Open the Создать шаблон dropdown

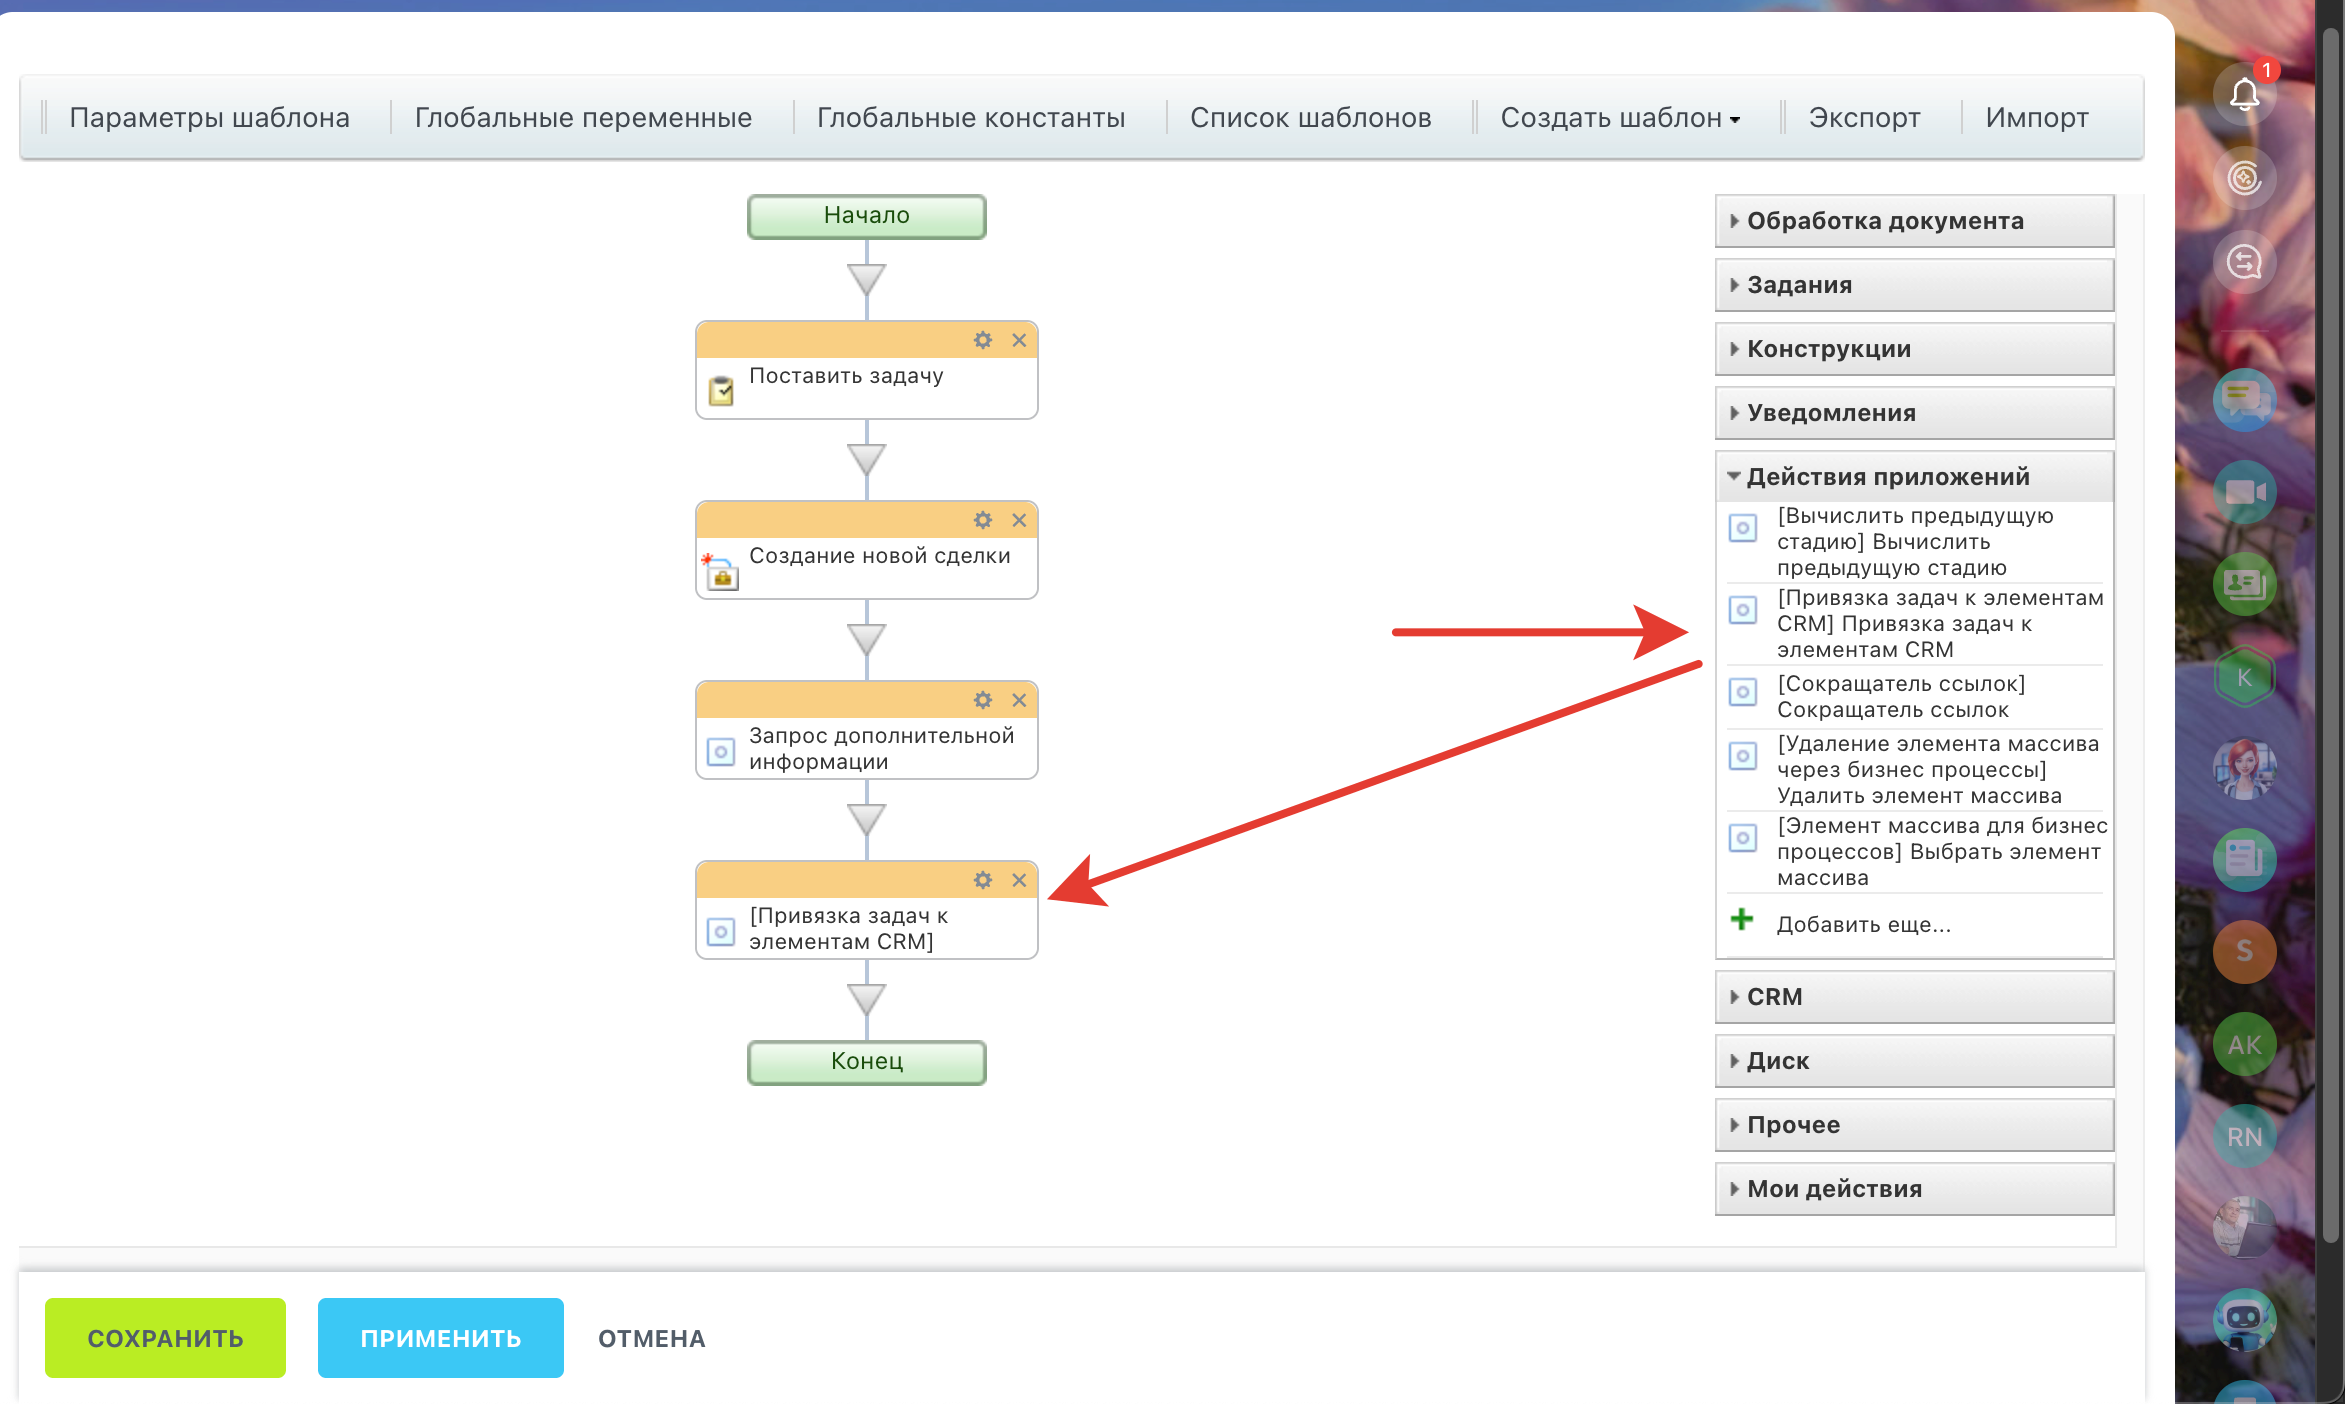click(1620, 118)
